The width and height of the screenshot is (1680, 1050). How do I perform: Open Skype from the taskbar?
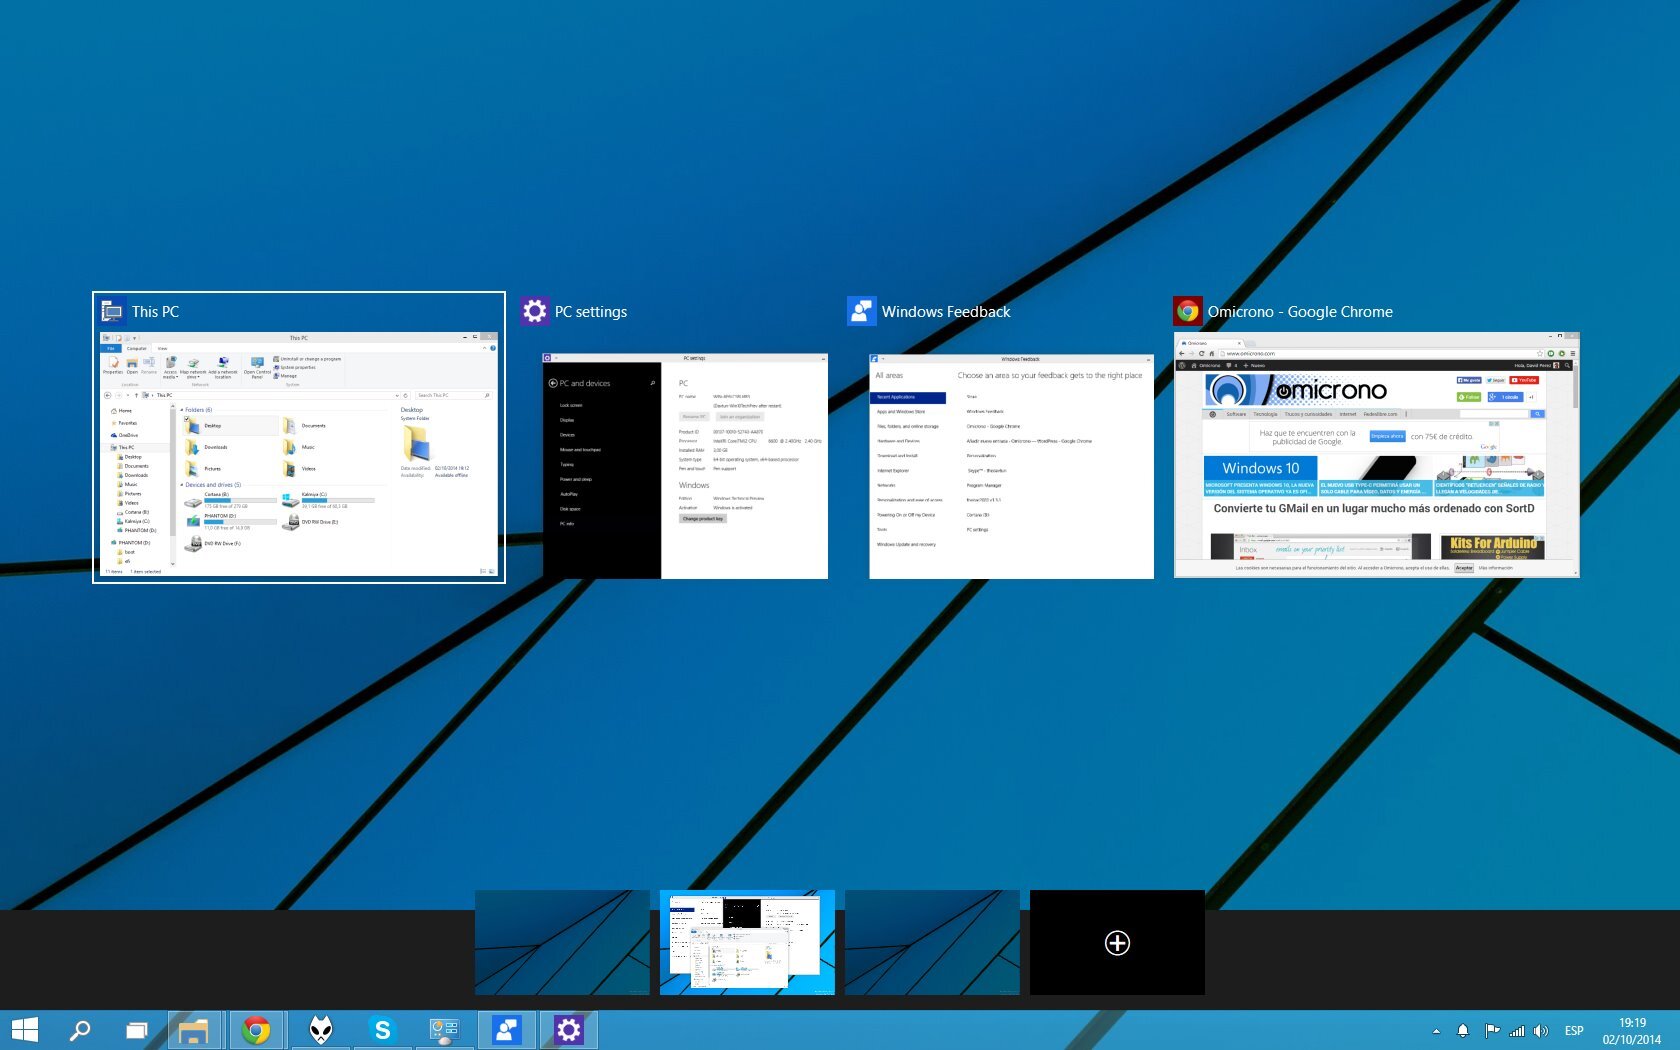coord(382,1029)
